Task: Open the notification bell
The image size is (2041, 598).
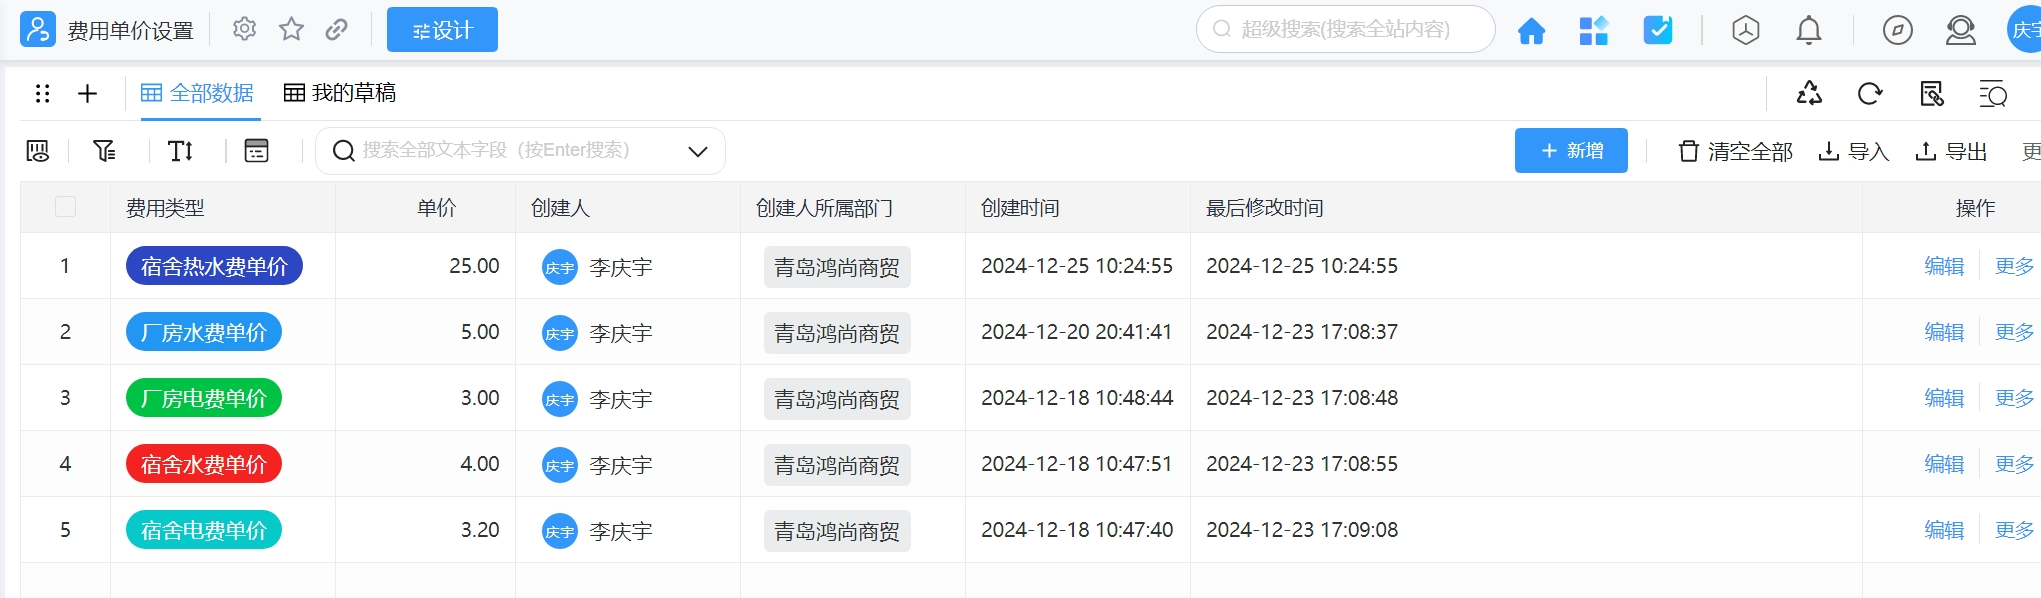Action: (x=1808, y=31)
